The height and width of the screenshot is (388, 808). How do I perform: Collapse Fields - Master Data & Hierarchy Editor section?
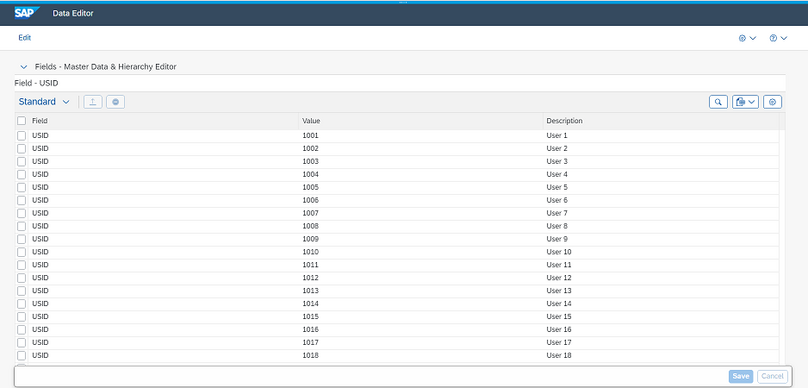click(x=23, y=67)
